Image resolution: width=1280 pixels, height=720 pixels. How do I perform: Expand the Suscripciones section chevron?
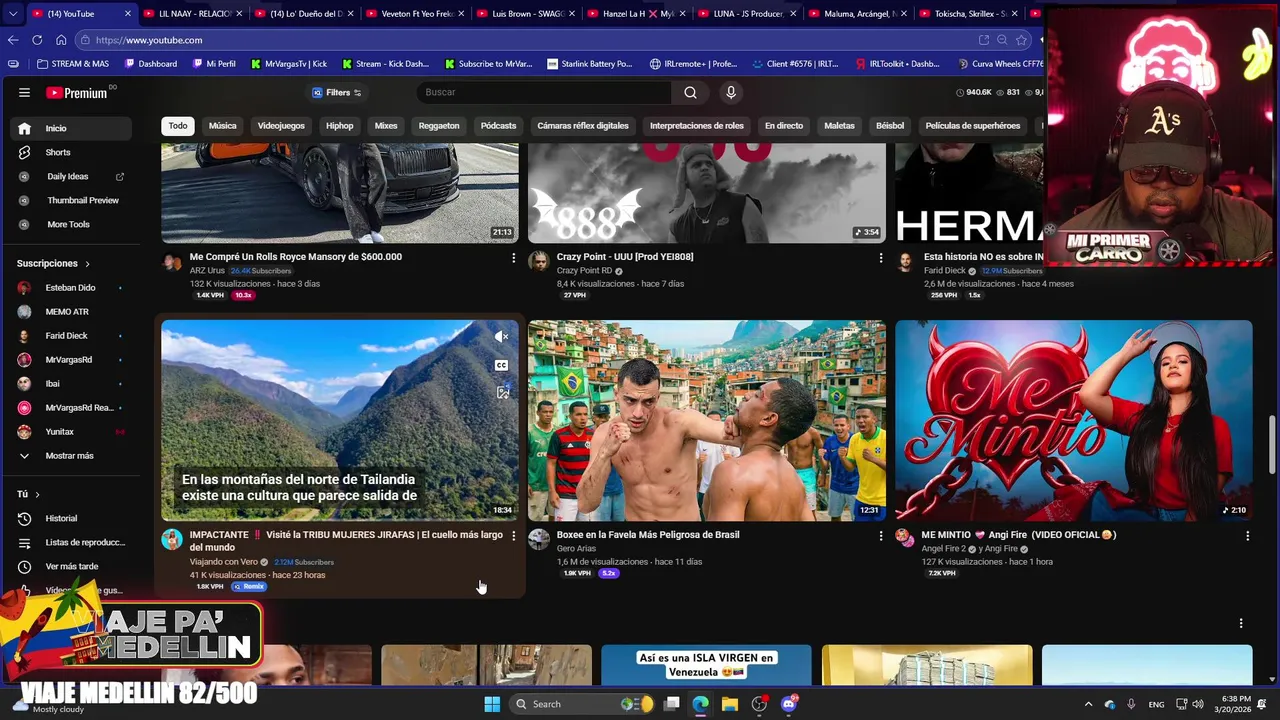pos(87,264)
